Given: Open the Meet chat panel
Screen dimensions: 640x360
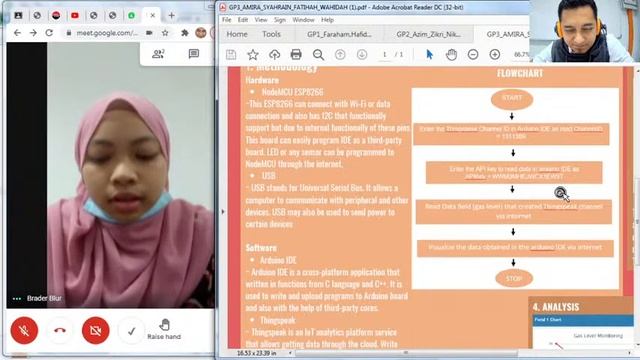Looking at the screenshot, I should [x=193, y=53].
